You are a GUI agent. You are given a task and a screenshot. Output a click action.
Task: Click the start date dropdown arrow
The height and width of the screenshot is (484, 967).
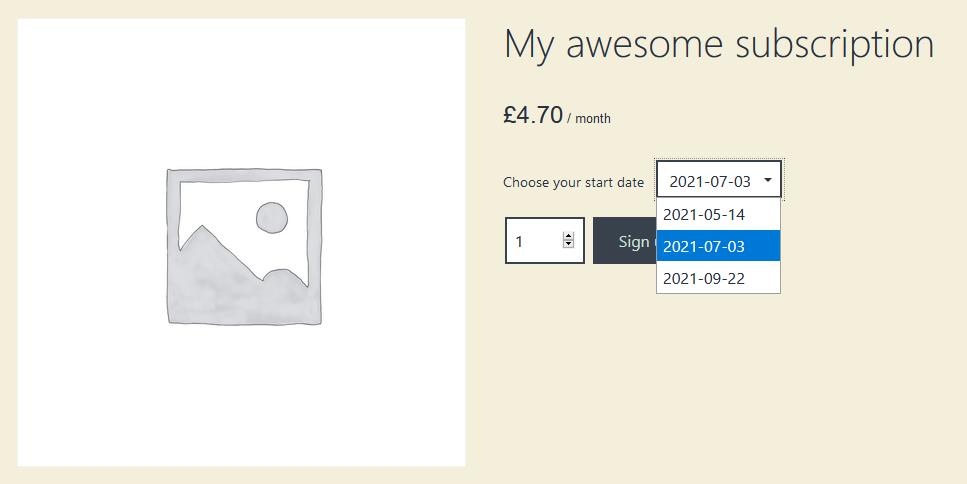click(x=768, y=180)
